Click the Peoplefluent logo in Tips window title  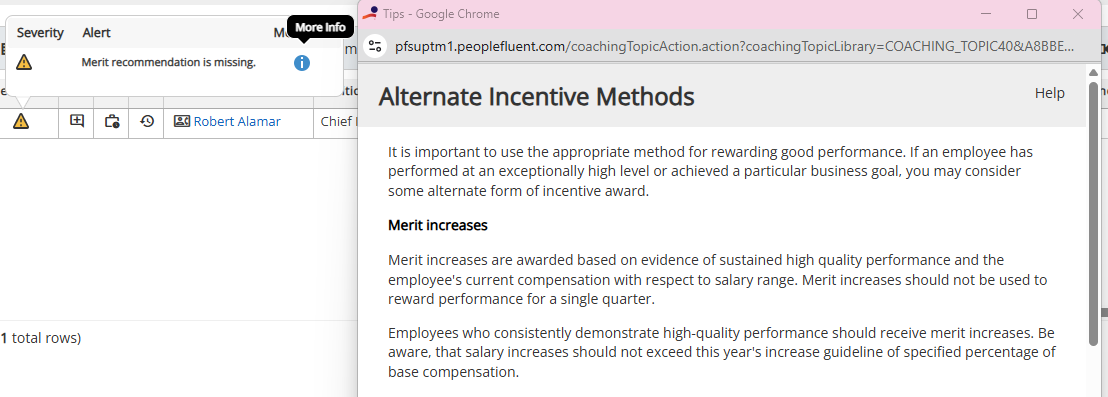click(x=370, y=13)
